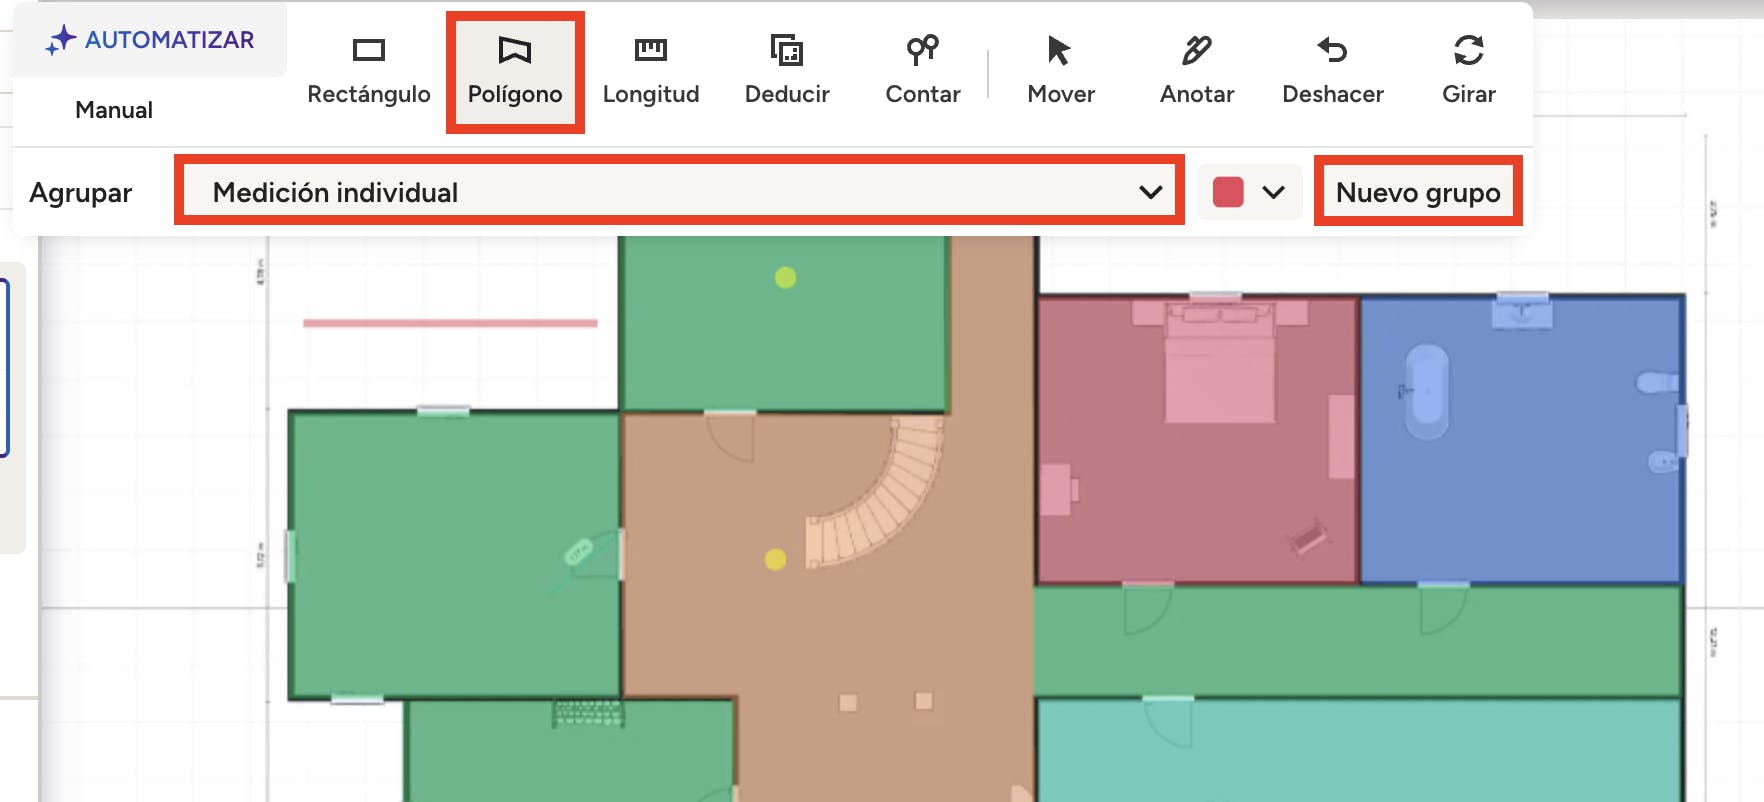Select the Polígono tool
This screenshot has height=802, width=1764.
pos(515,71)
